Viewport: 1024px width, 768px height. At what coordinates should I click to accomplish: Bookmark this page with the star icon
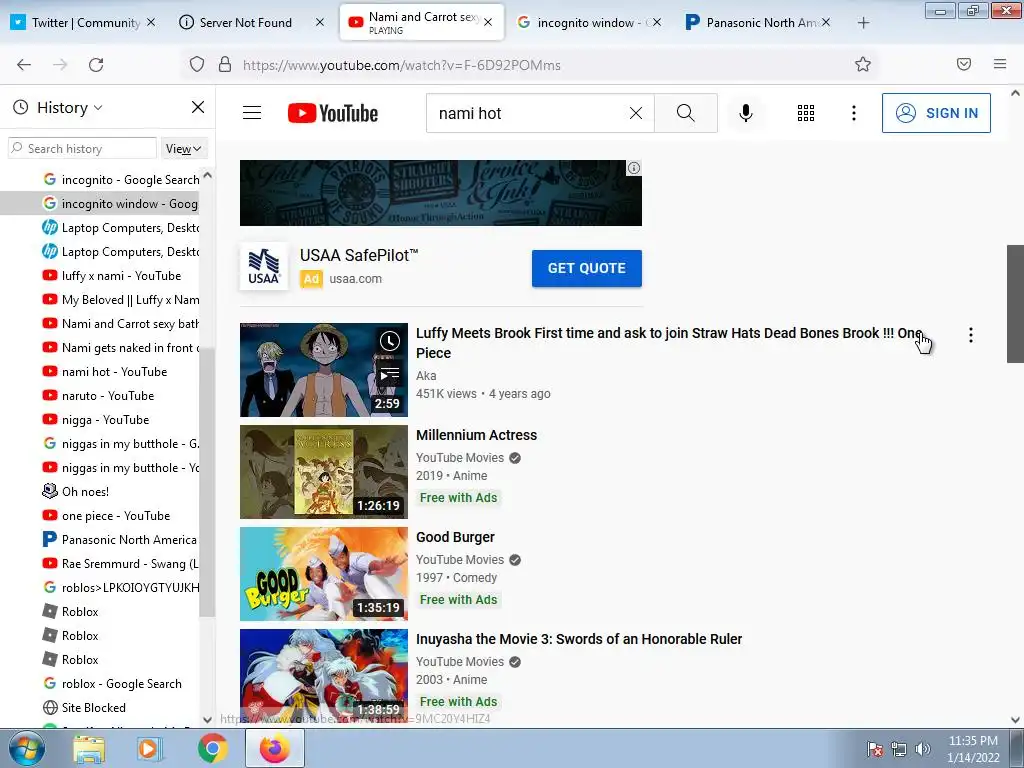click(x=863, y=65)
